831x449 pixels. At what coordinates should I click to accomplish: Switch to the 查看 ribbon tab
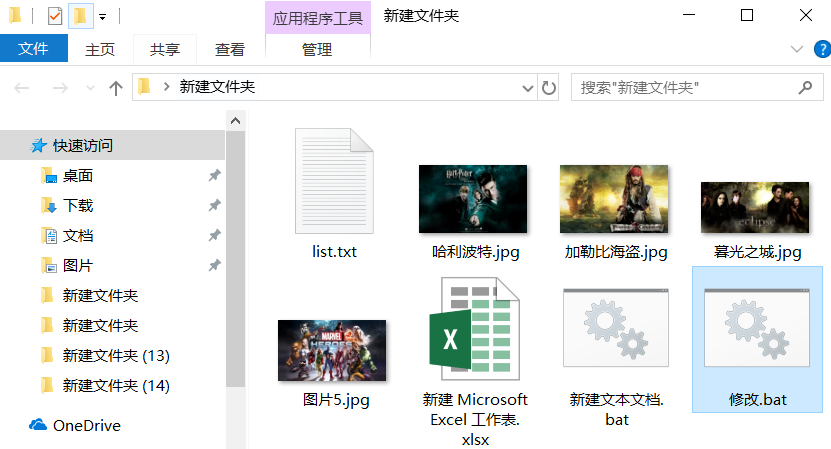229,49
